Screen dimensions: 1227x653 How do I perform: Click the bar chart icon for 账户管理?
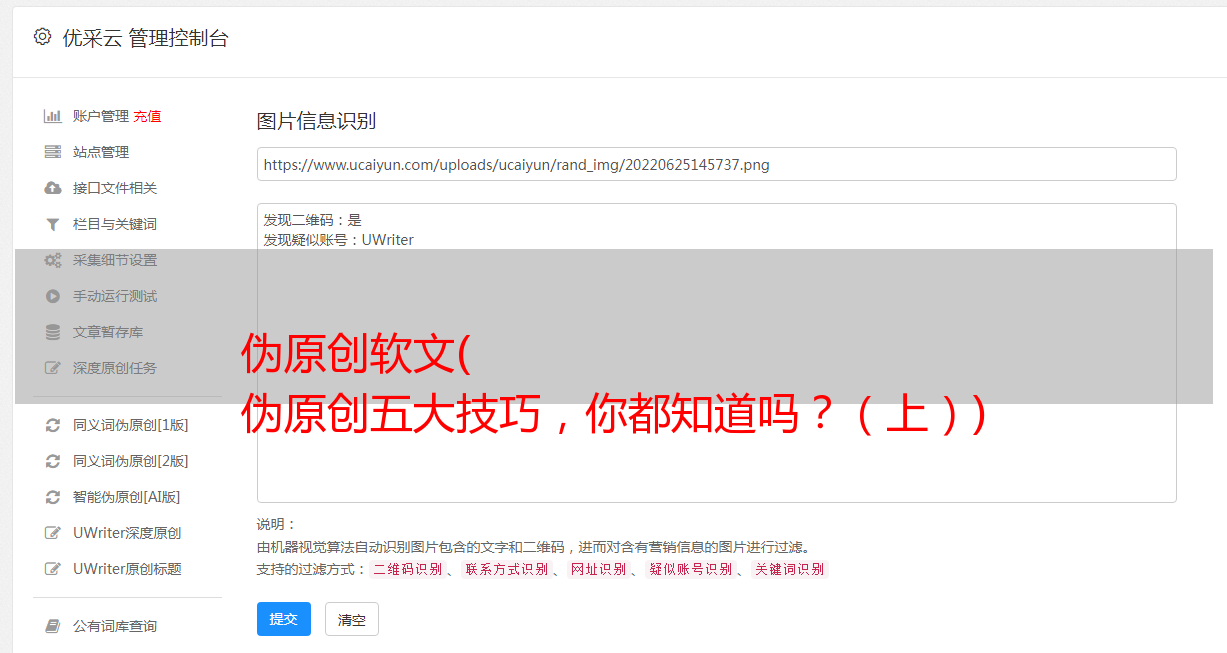point(53,116)
